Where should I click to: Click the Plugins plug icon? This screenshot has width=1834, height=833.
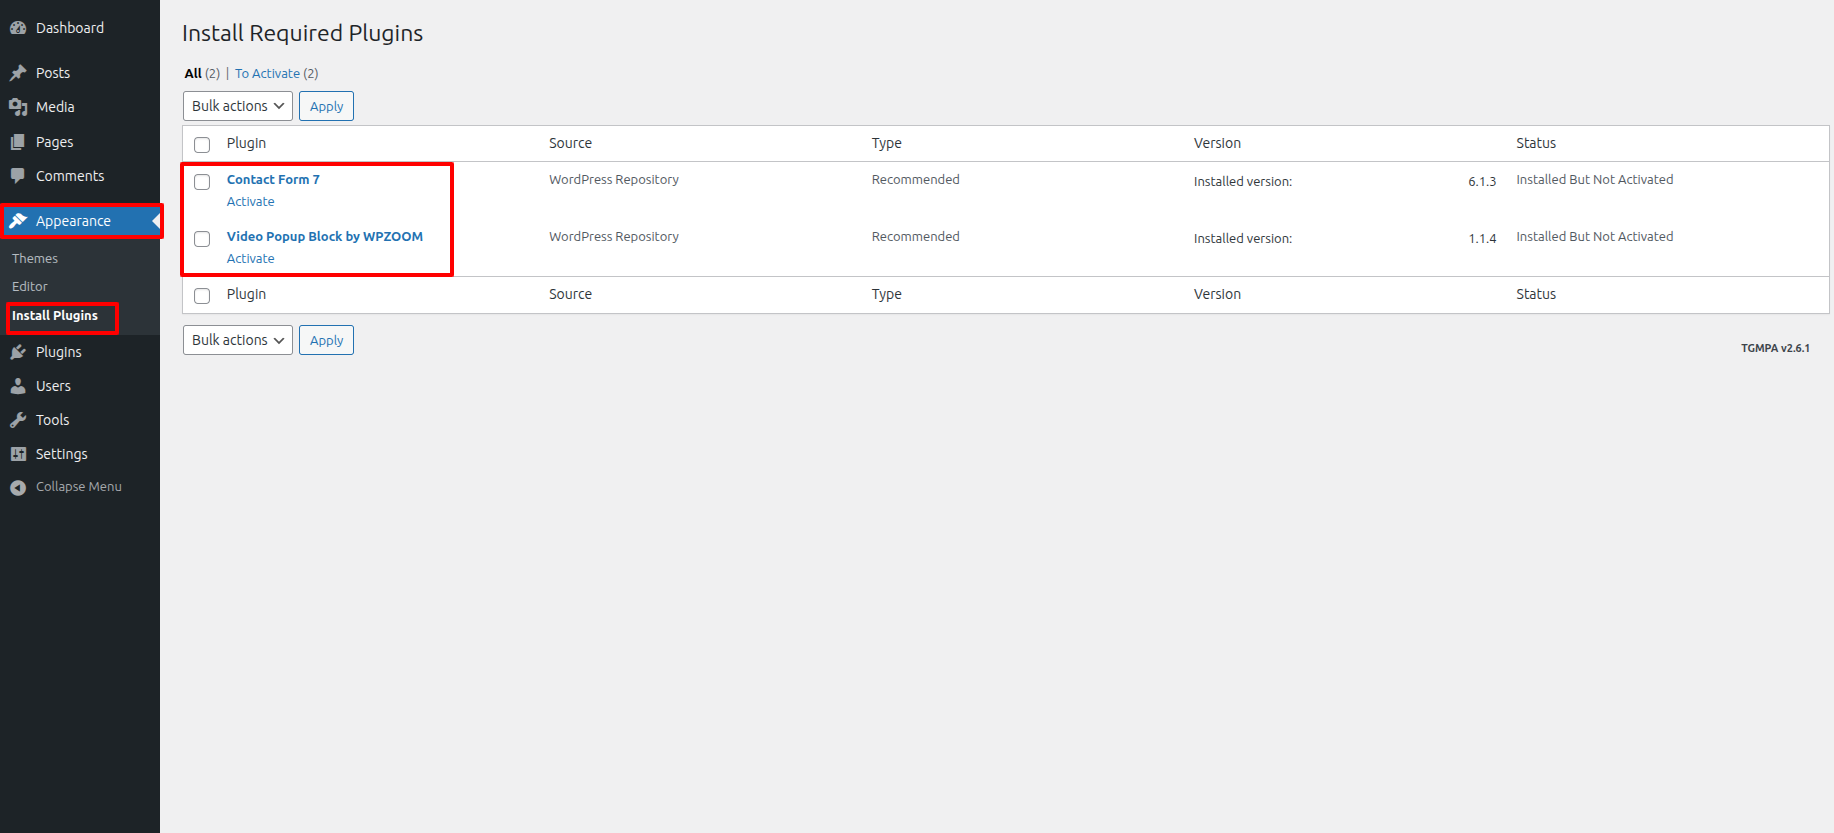(18, 352)
